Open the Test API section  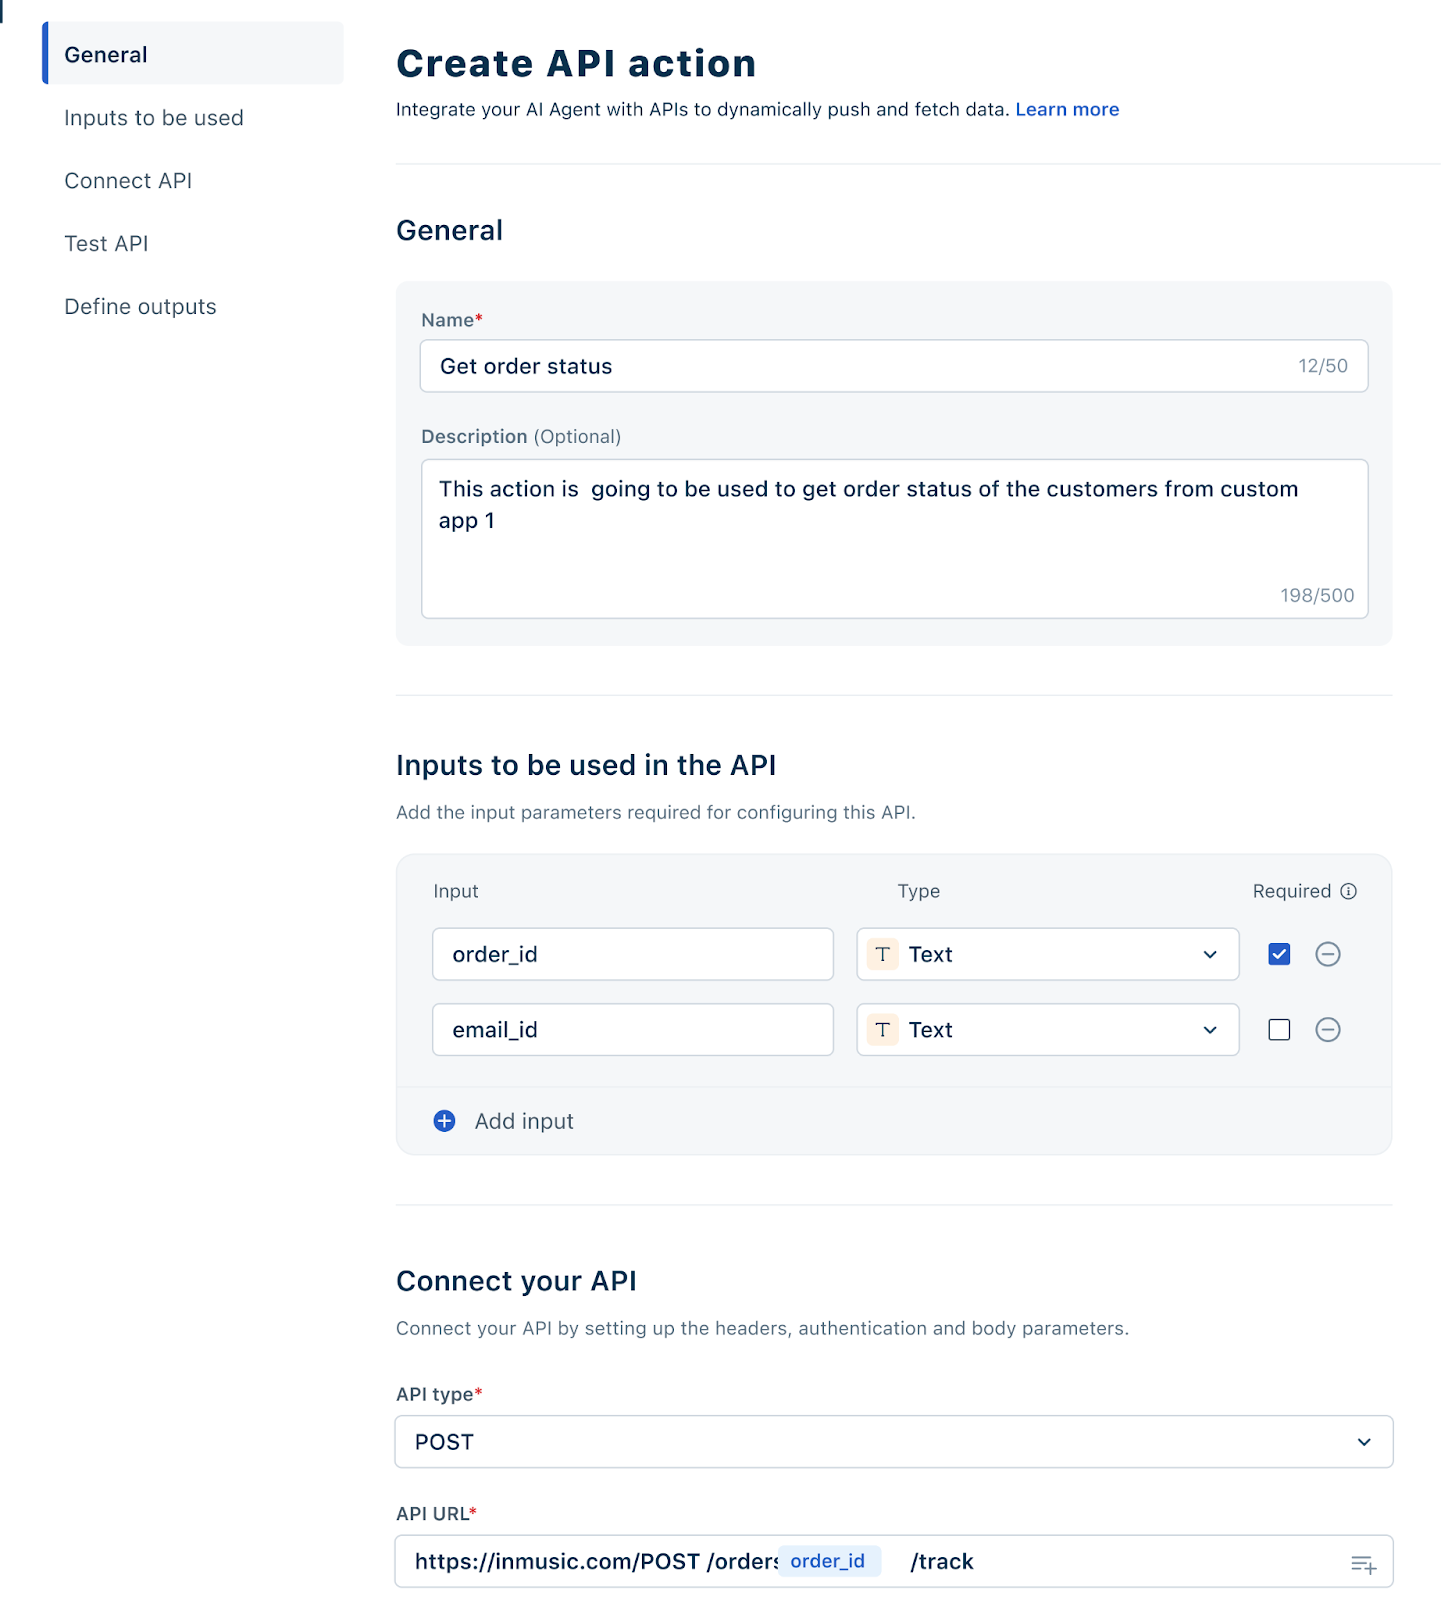[106, 244]
